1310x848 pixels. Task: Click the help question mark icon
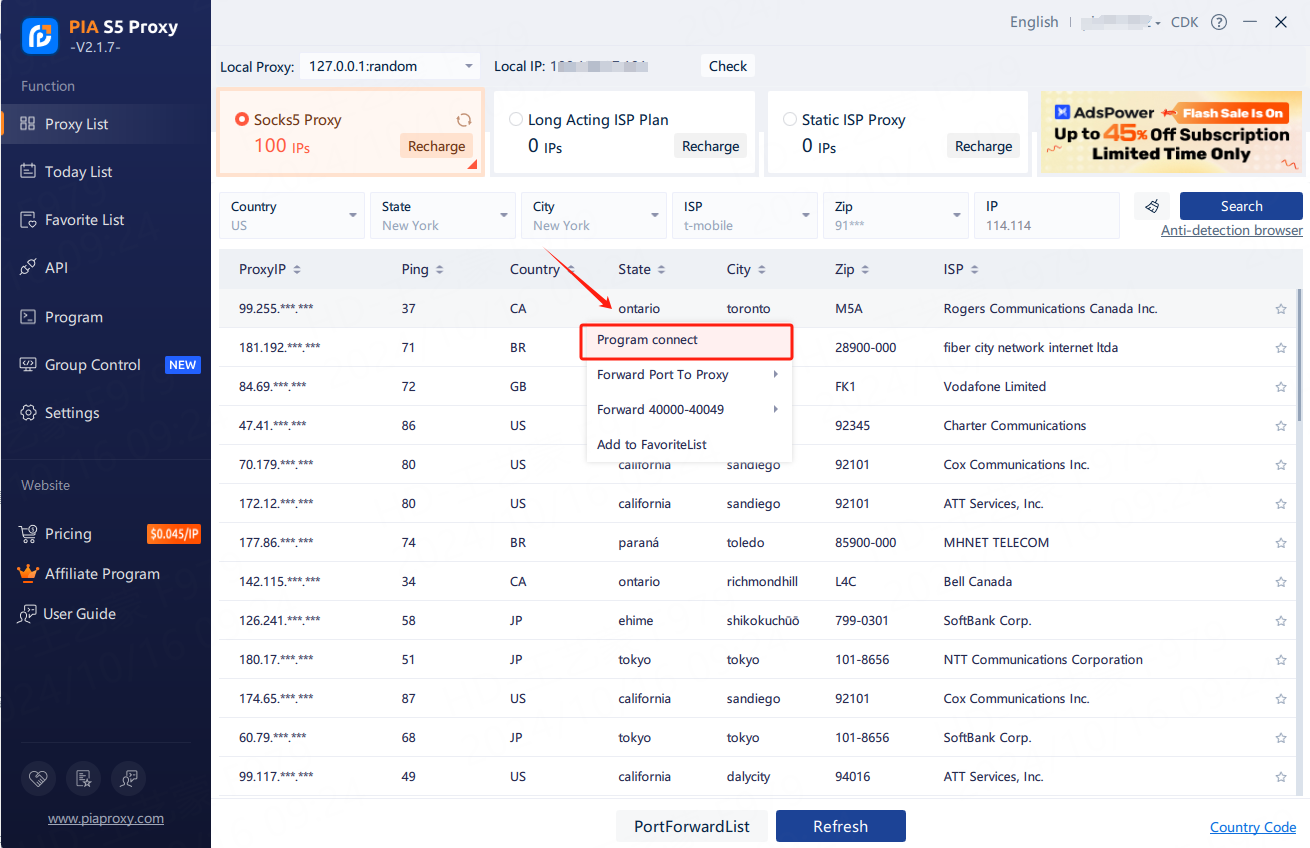point(1219,22)
